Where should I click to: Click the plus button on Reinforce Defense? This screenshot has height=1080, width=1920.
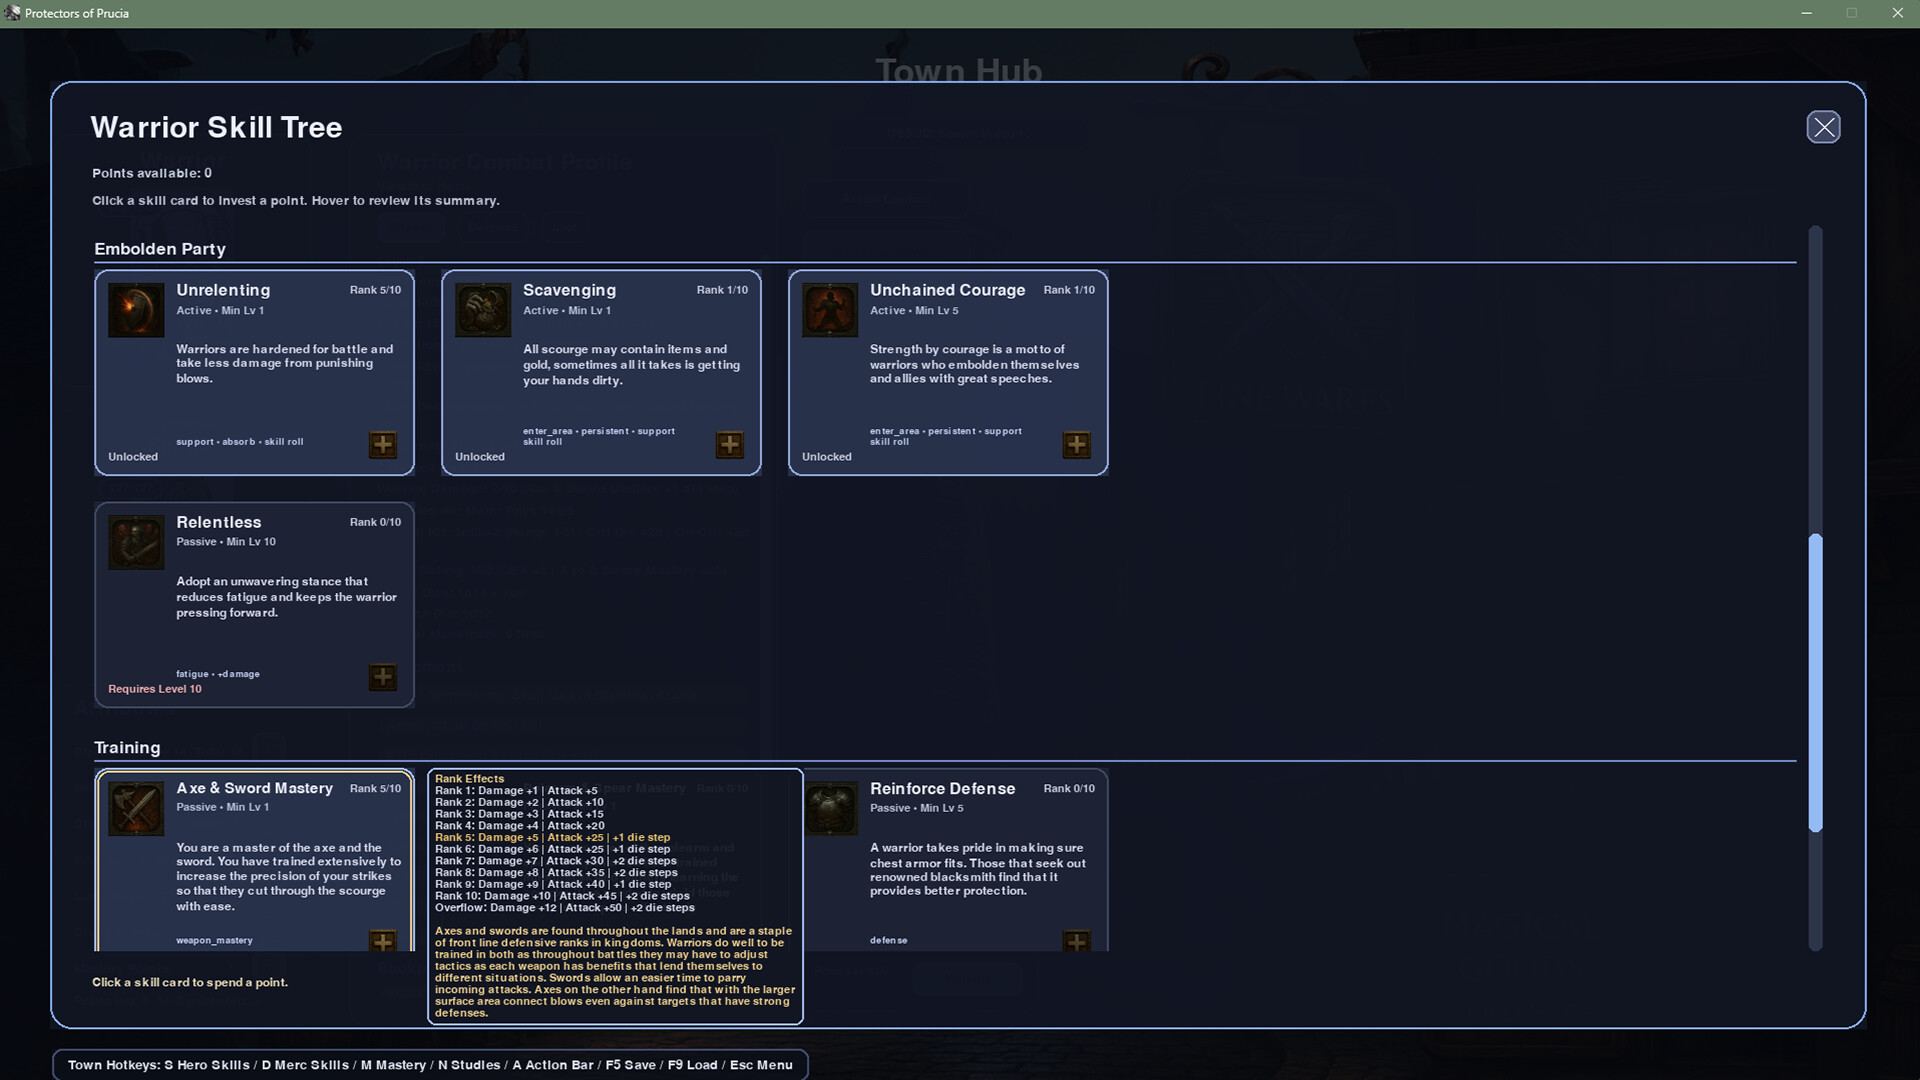1077,941
